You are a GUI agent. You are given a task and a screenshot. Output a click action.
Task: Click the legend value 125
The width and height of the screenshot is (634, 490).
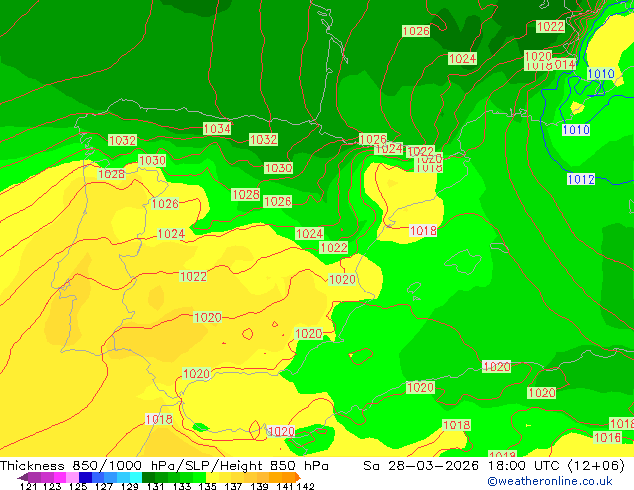click(x=78, y=486)
